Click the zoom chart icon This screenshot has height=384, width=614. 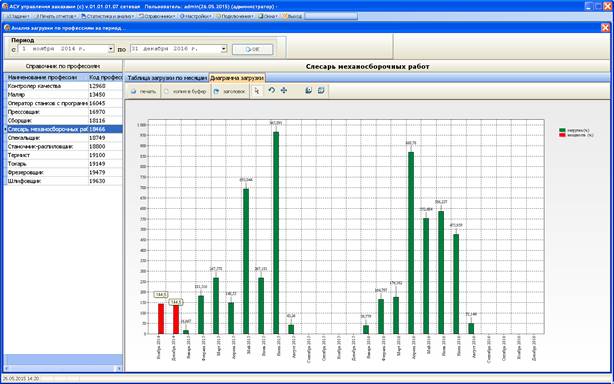(x=309, y=91)
